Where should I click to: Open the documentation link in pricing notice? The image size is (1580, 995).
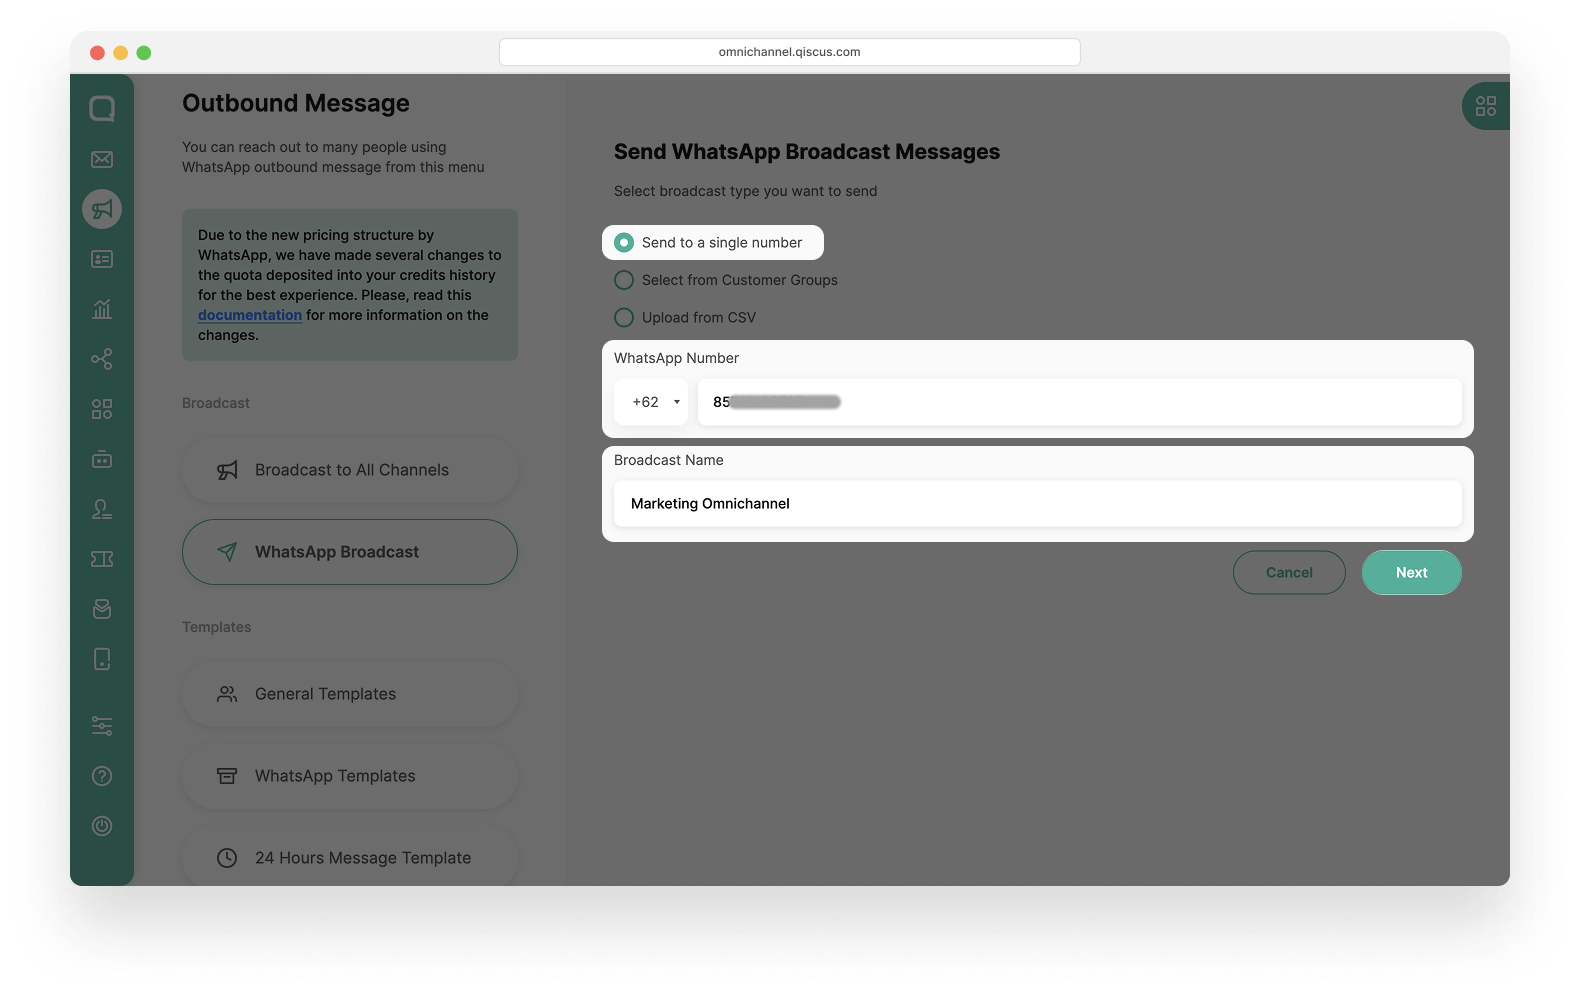click(x=250, y=315)
